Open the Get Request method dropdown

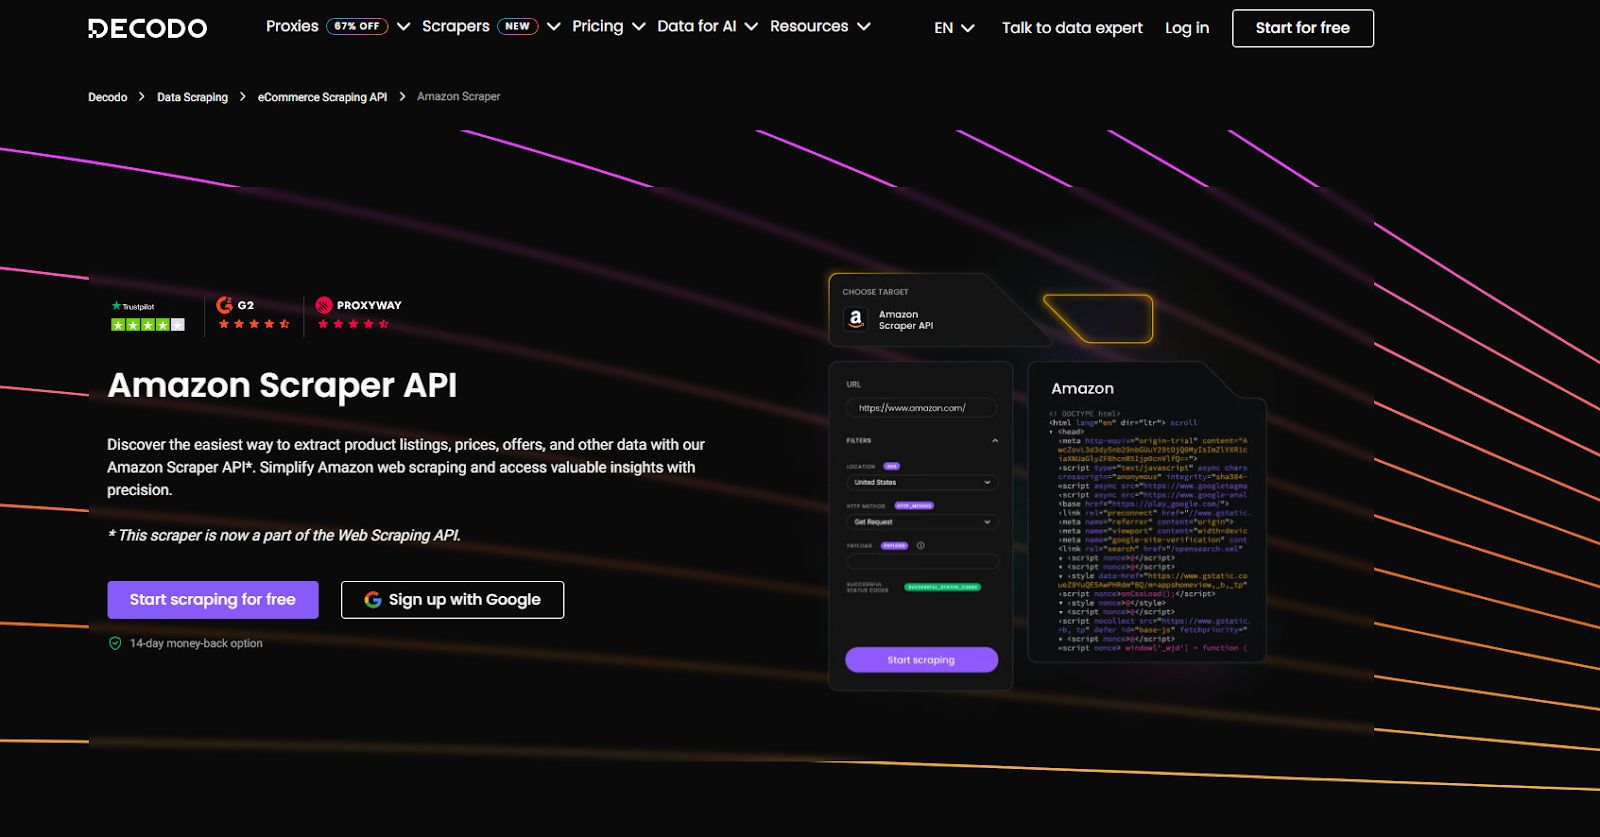pos(921,522)
